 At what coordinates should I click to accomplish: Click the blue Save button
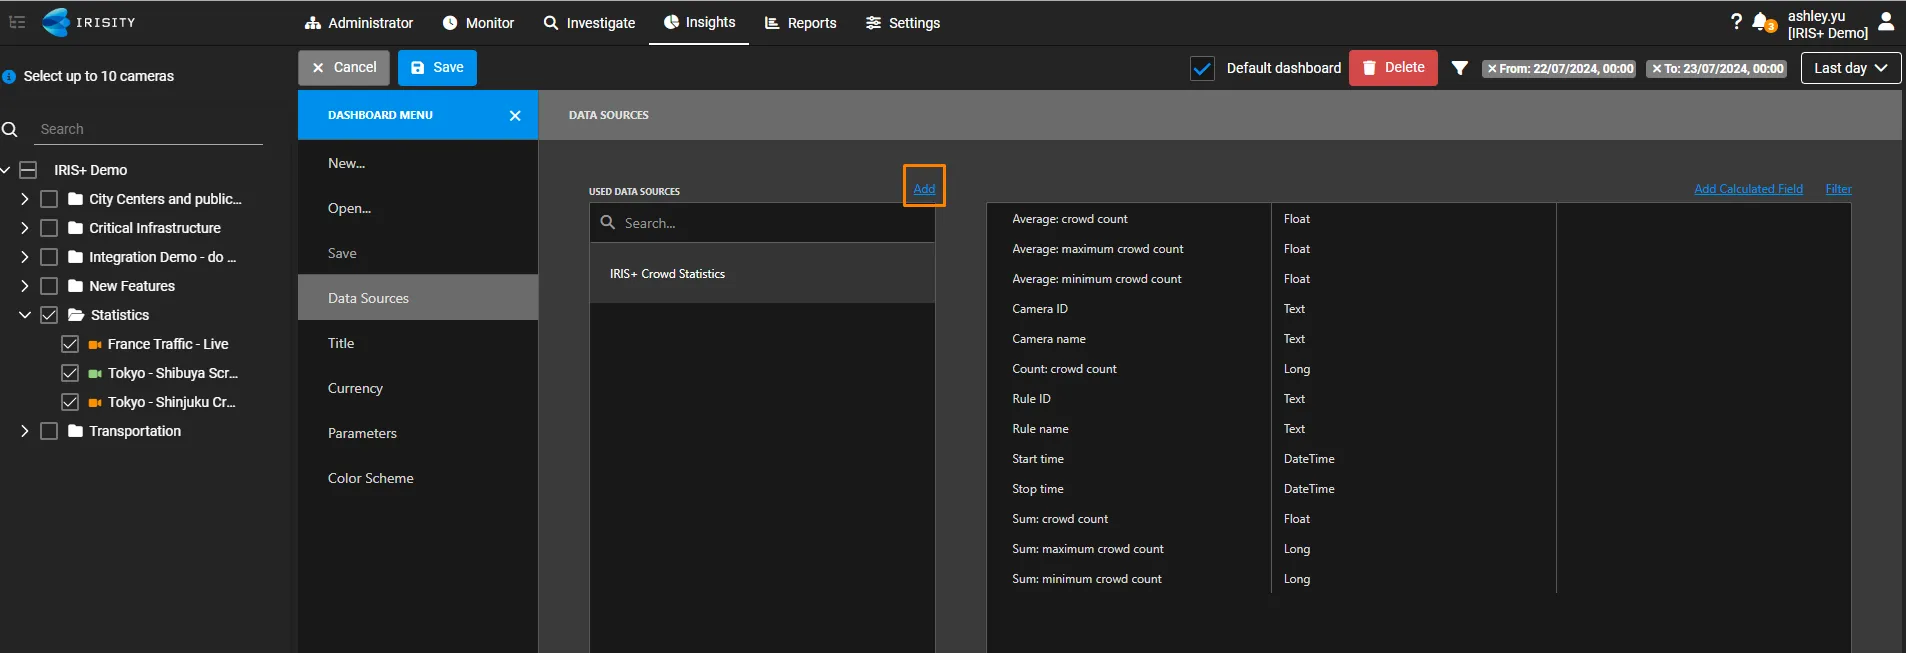(437, 67)
